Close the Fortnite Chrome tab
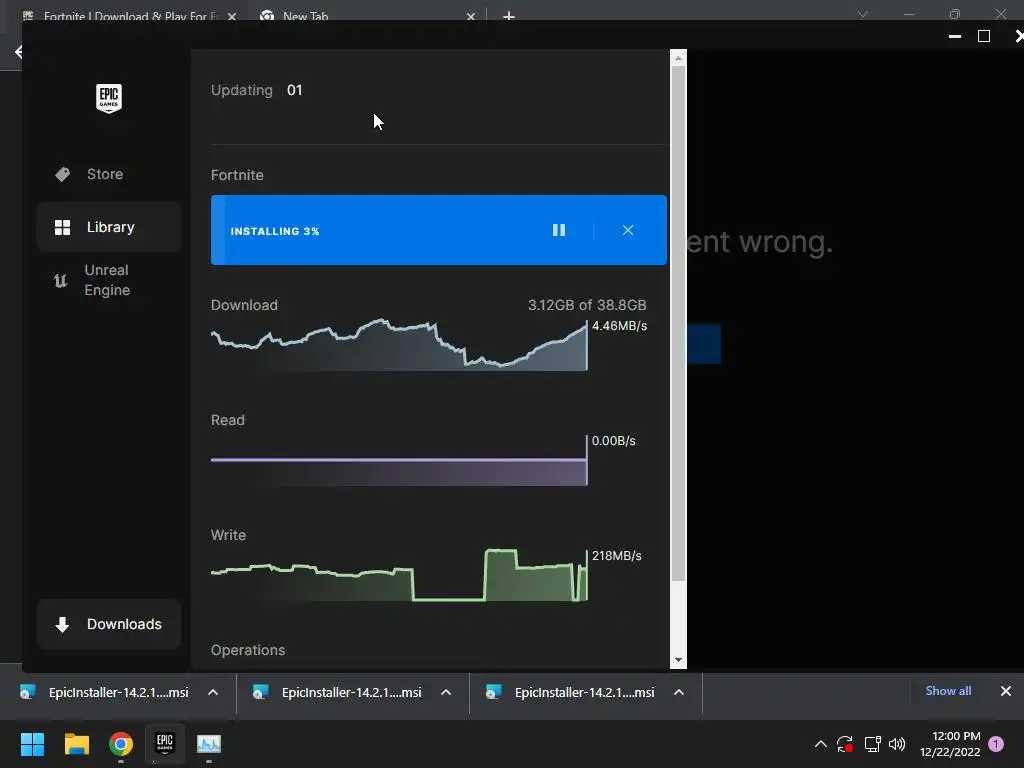 (x=232, y=16)
